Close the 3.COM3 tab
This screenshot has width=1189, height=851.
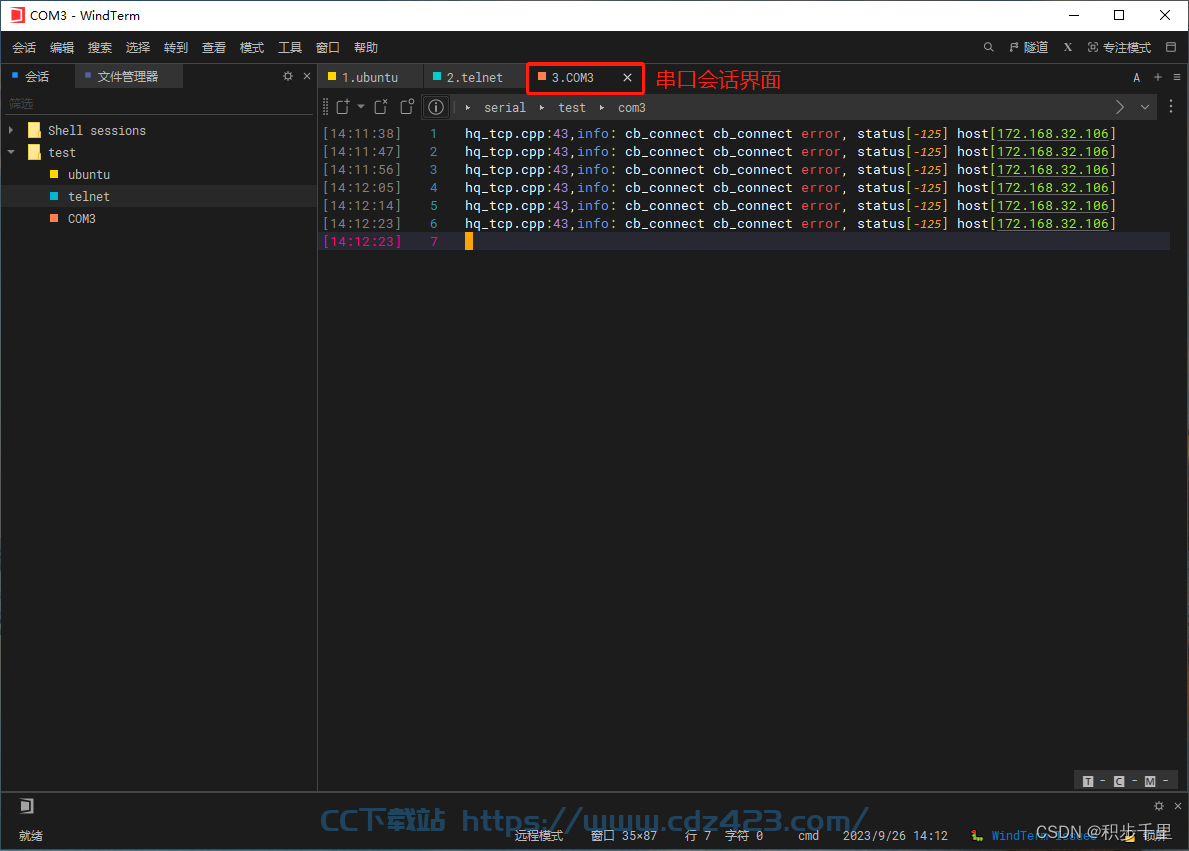click(627, 77)
